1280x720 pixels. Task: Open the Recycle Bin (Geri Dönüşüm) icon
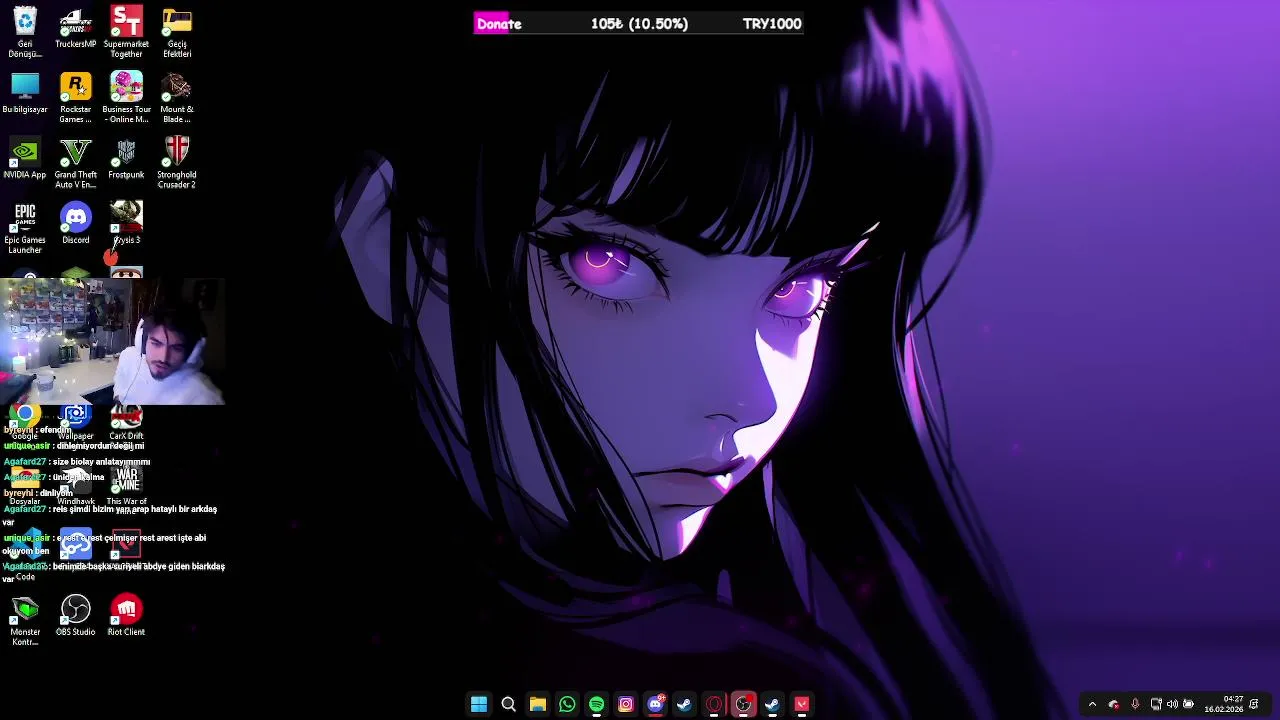(x=25, y=32)
